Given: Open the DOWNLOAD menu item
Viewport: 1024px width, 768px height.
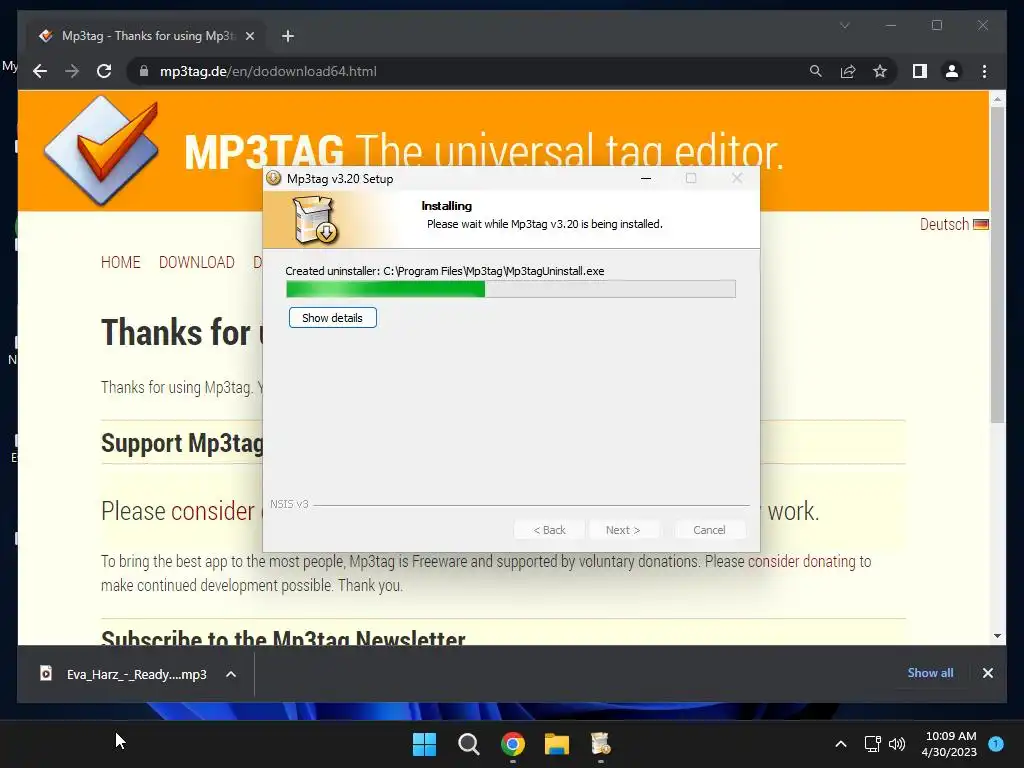Looking at the screenshot, I should click(197, 263).
